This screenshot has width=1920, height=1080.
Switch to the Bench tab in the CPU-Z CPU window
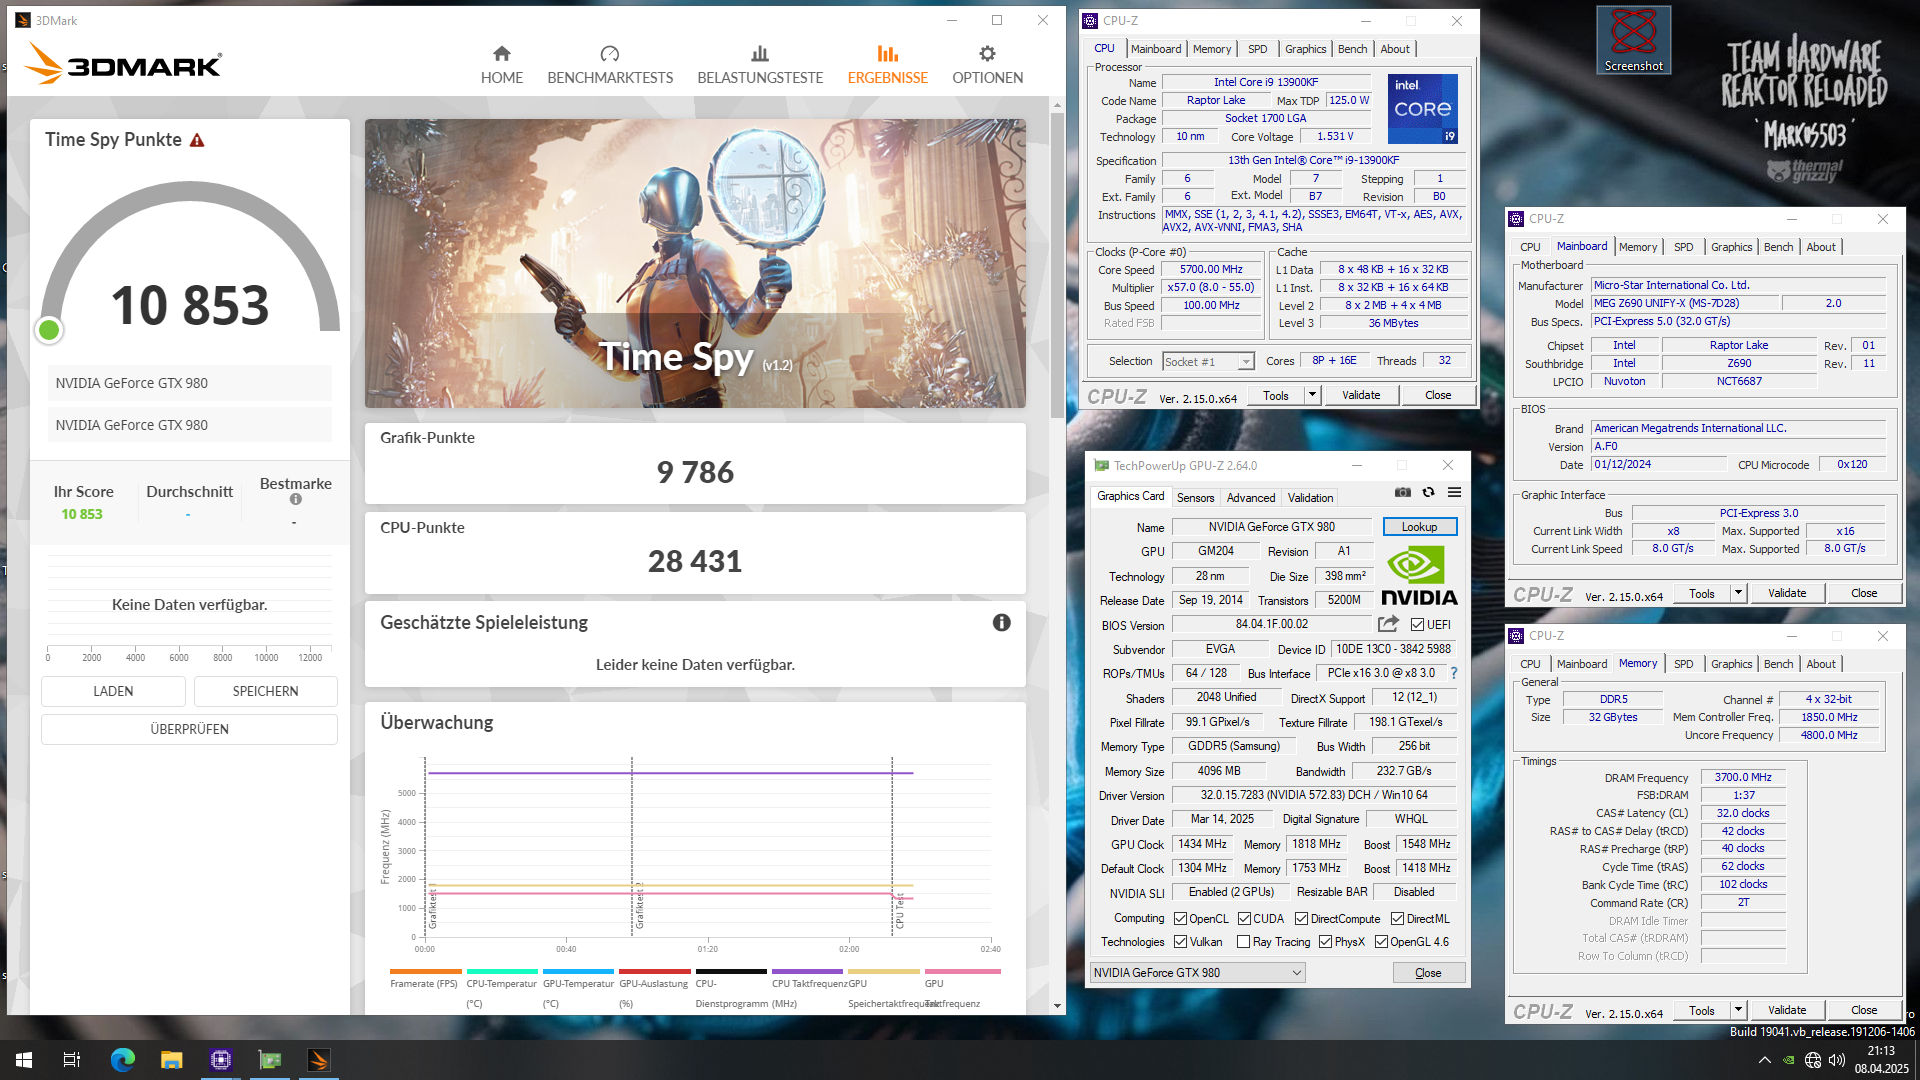coord(1352,49)
